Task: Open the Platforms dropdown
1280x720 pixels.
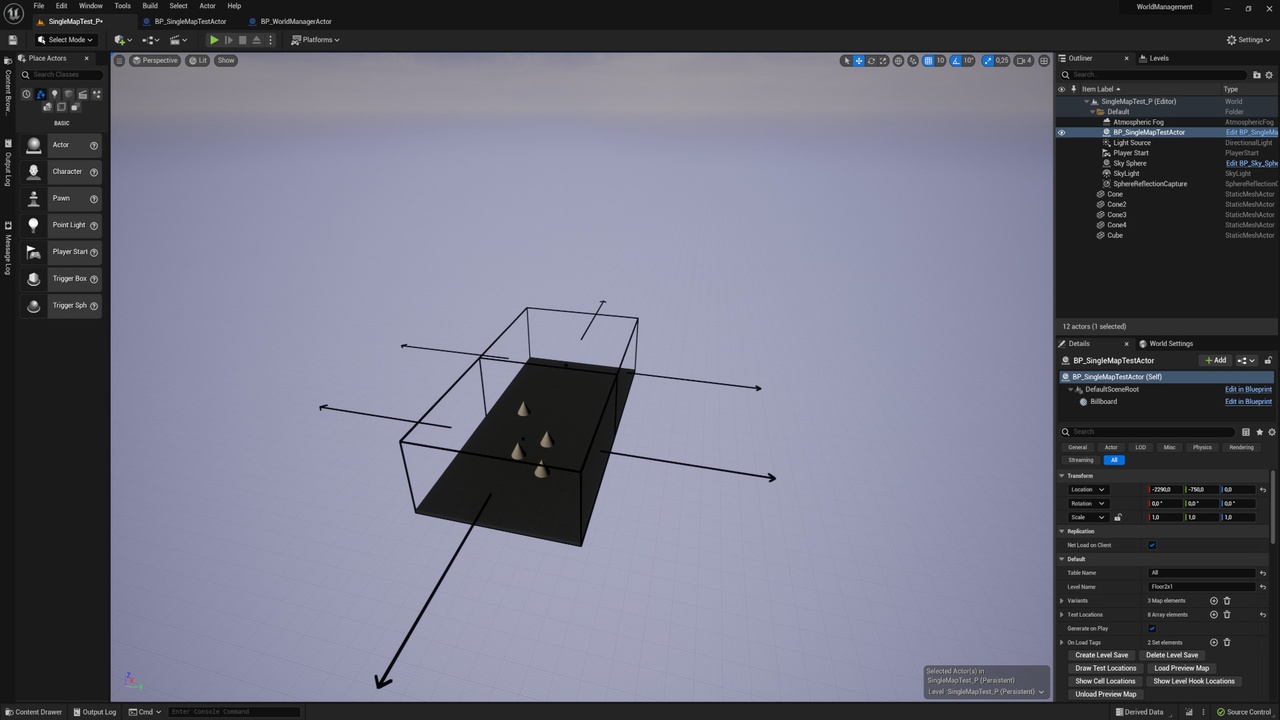Action: [x=315, y=40]
